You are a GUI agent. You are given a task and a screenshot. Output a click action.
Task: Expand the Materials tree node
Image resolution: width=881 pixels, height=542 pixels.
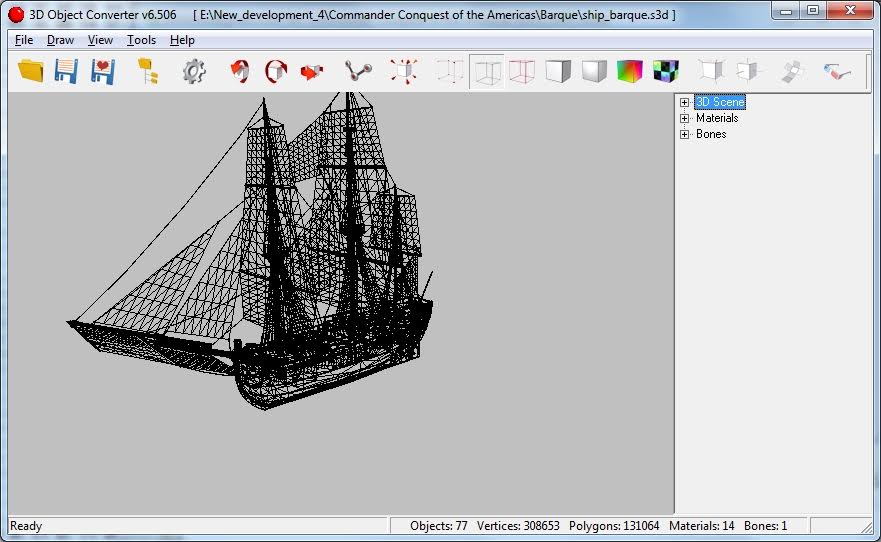pyautogui.click(x=685, y=118)
